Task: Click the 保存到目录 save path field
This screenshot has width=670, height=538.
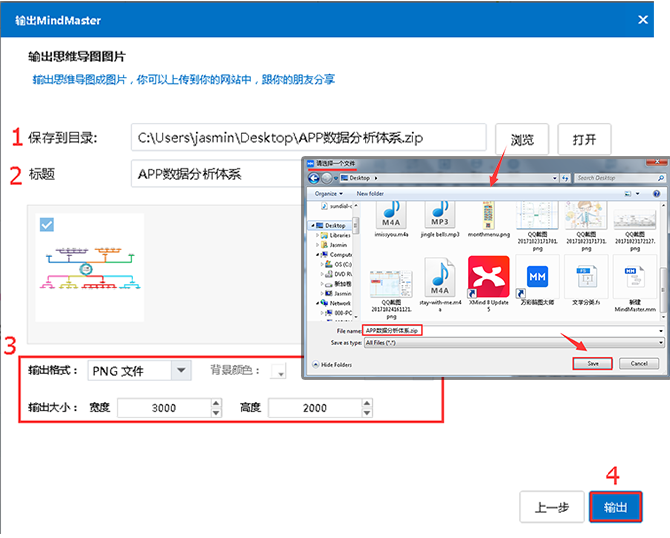Action: (x=309, y=138)
